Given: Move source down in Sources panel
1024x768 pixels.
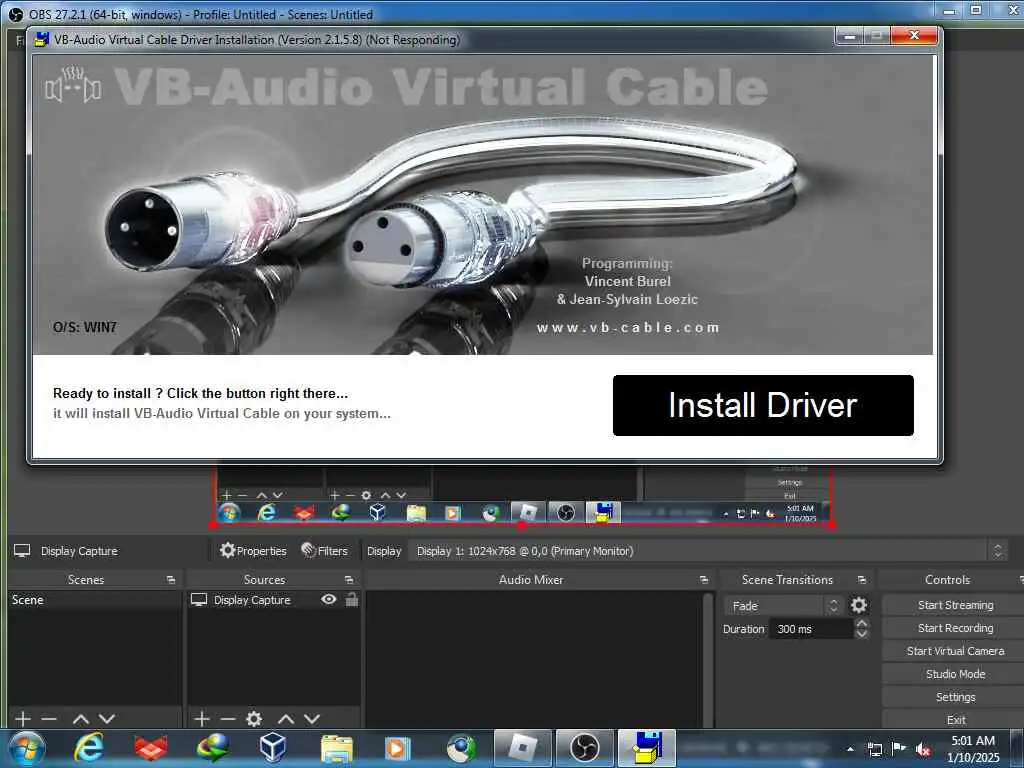Looking at the screenshot, I should (312, 719).
